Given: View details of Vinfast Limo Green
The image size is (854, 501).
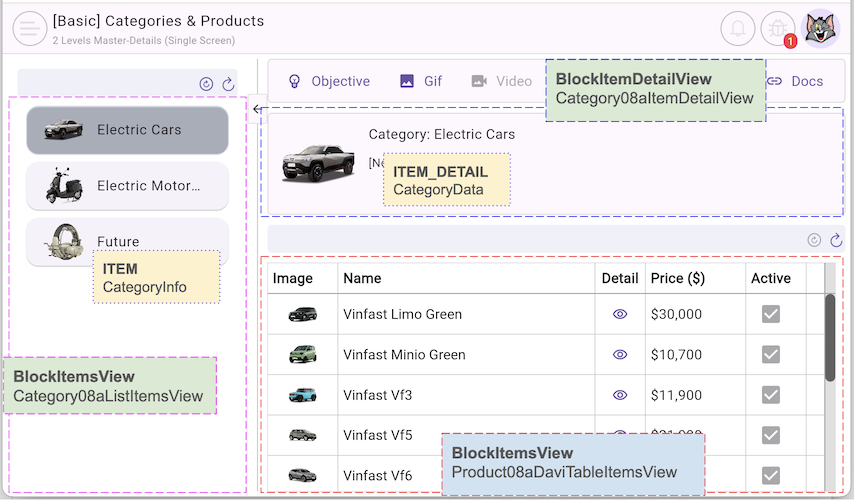Looking at the screenshot, I should pos(620,314).
